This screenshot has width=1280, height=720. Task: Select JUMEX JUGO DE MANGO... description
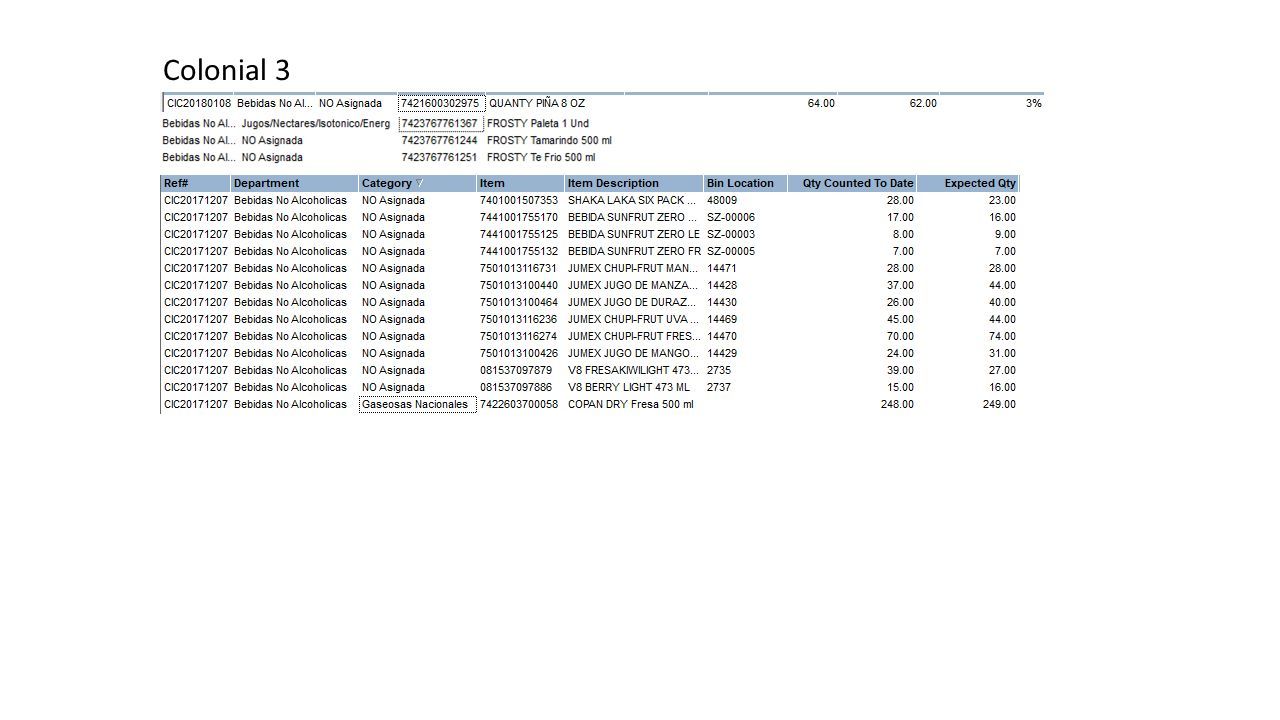633,353
